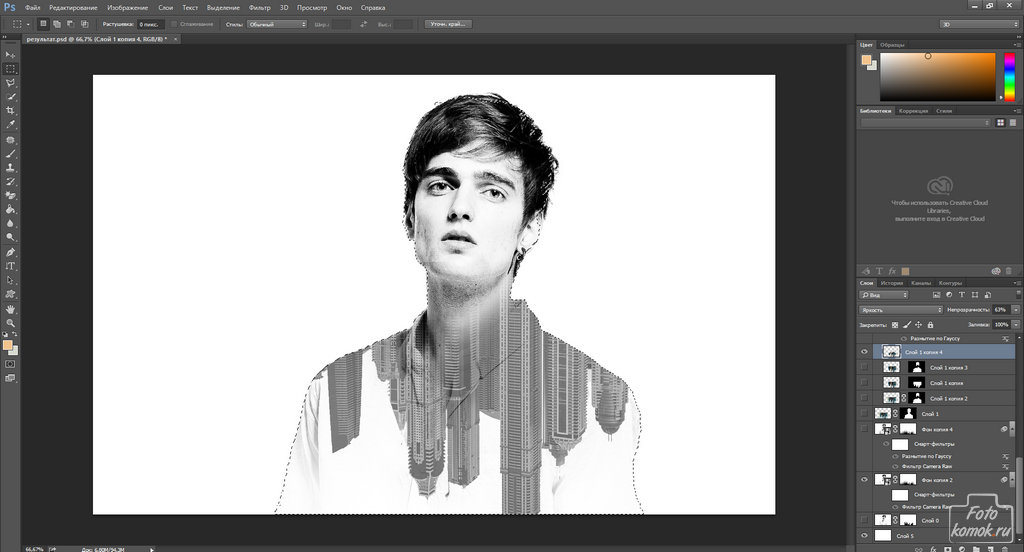The image size is (1024, 552).
Task: Open the opacity slider dropdown arrow
Action: (1016, 310)
